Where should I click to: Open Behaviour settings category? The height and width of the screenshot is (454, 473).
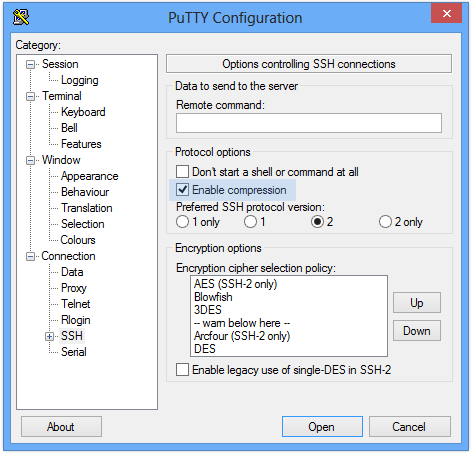coord(85,192)
